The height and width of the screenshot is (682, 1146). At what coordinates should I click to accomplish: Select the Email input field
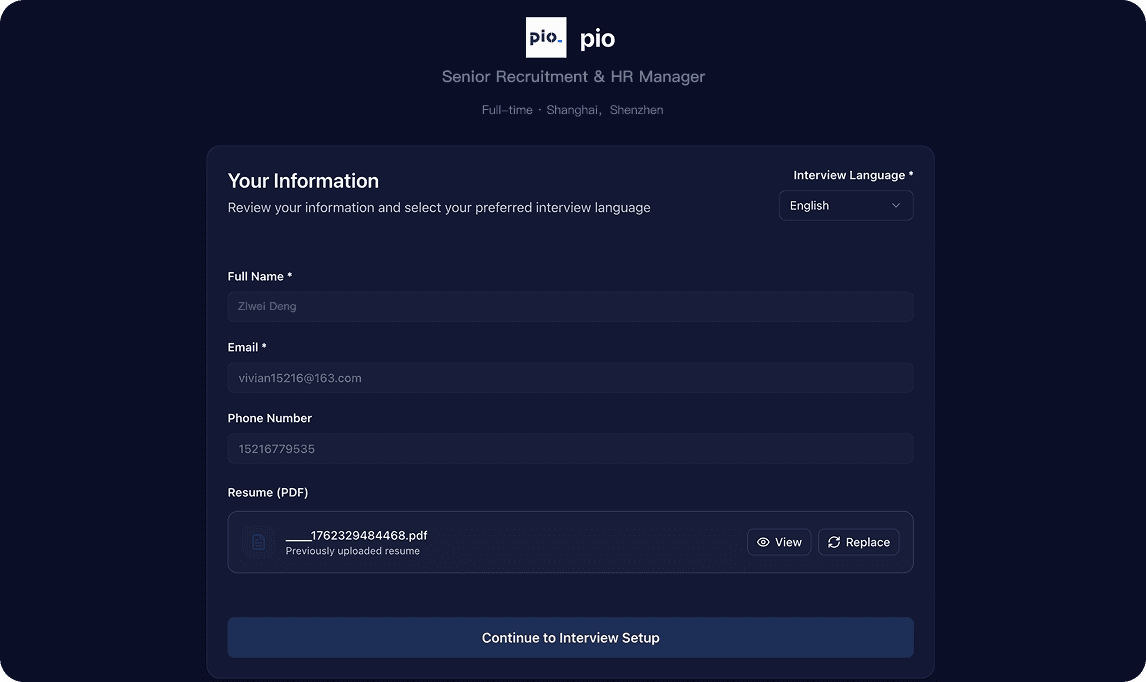570,378
